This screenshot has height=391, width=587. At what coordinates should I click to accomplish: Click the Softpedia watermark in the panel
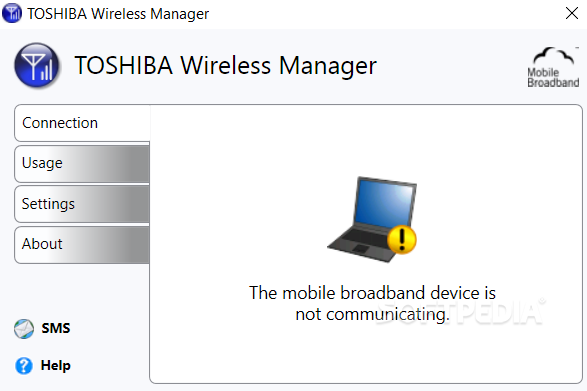460,312
